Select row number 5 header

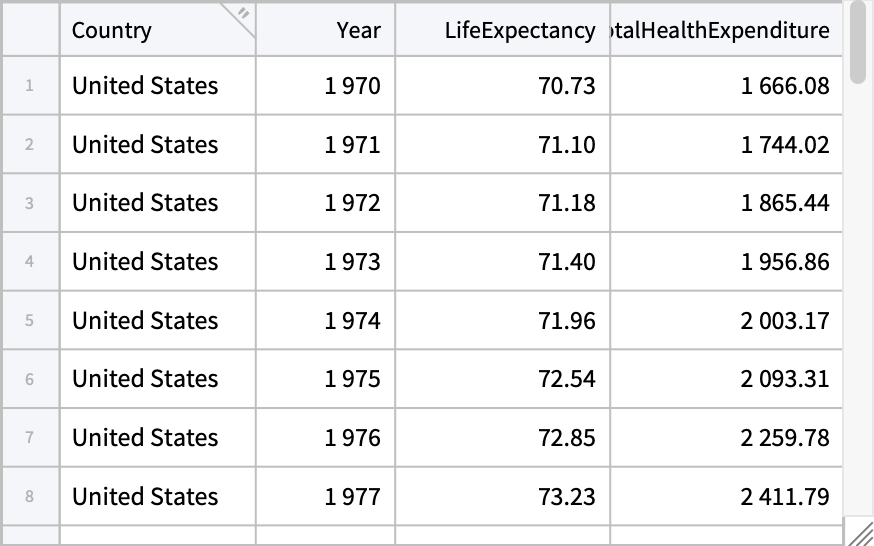[30, 321]
